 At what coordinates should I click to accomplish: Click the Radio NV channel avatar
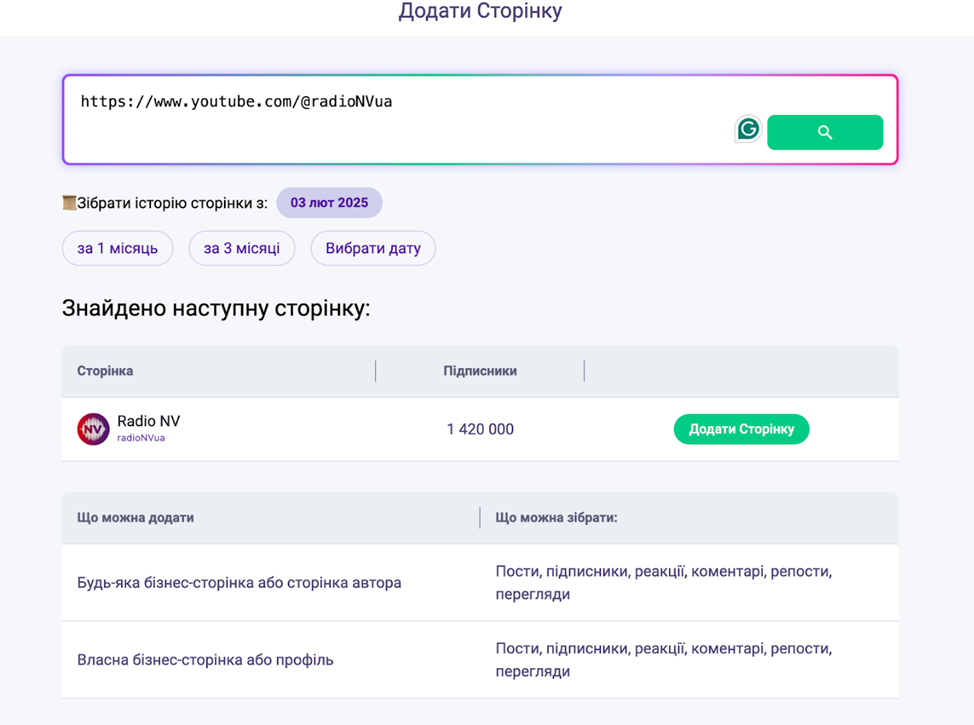tap(93, 429)
